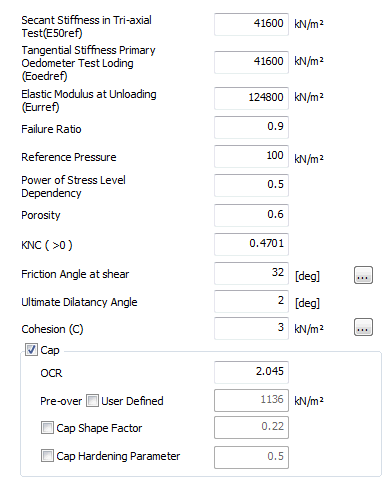
Task: Select the OCR value field
Action: tap(251, 372)
